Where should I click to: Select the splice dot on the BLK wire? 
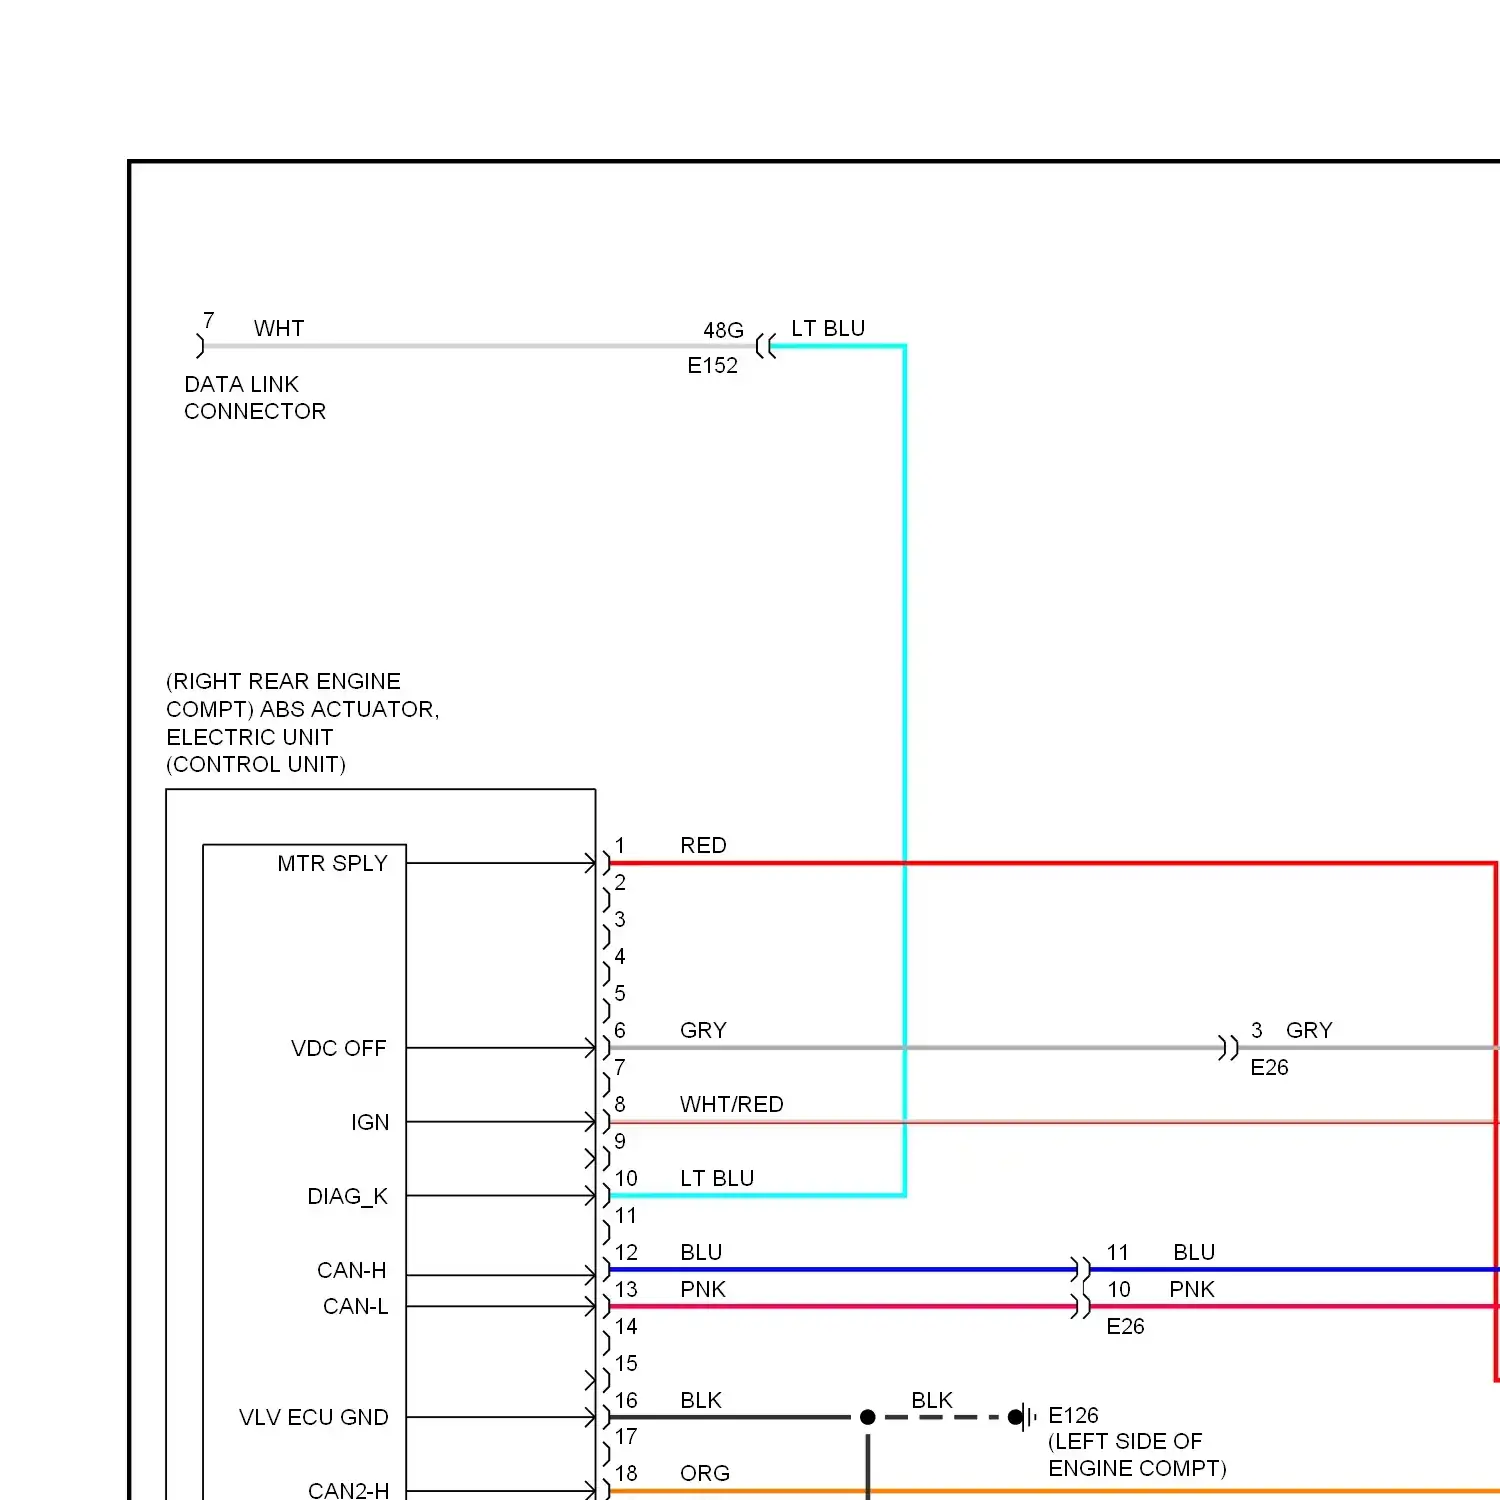click(868, 1417)
